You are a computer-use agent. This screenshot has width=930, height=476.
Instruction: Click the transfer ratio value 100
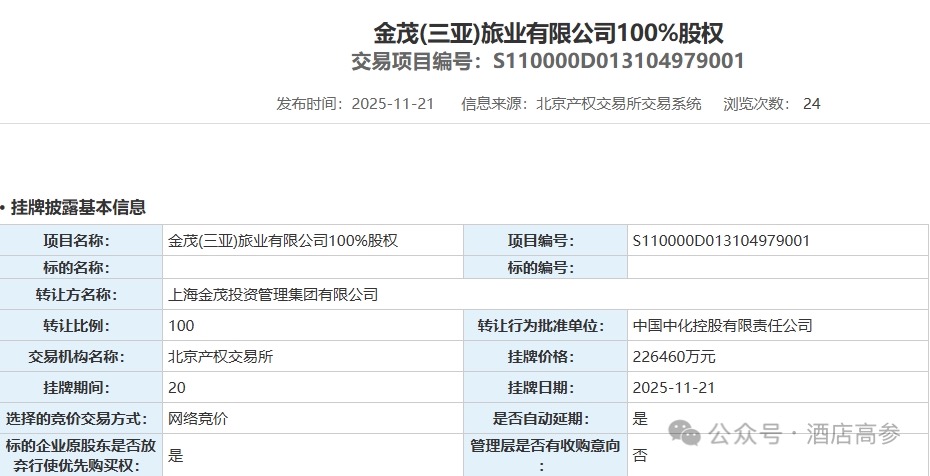[181, 325]
